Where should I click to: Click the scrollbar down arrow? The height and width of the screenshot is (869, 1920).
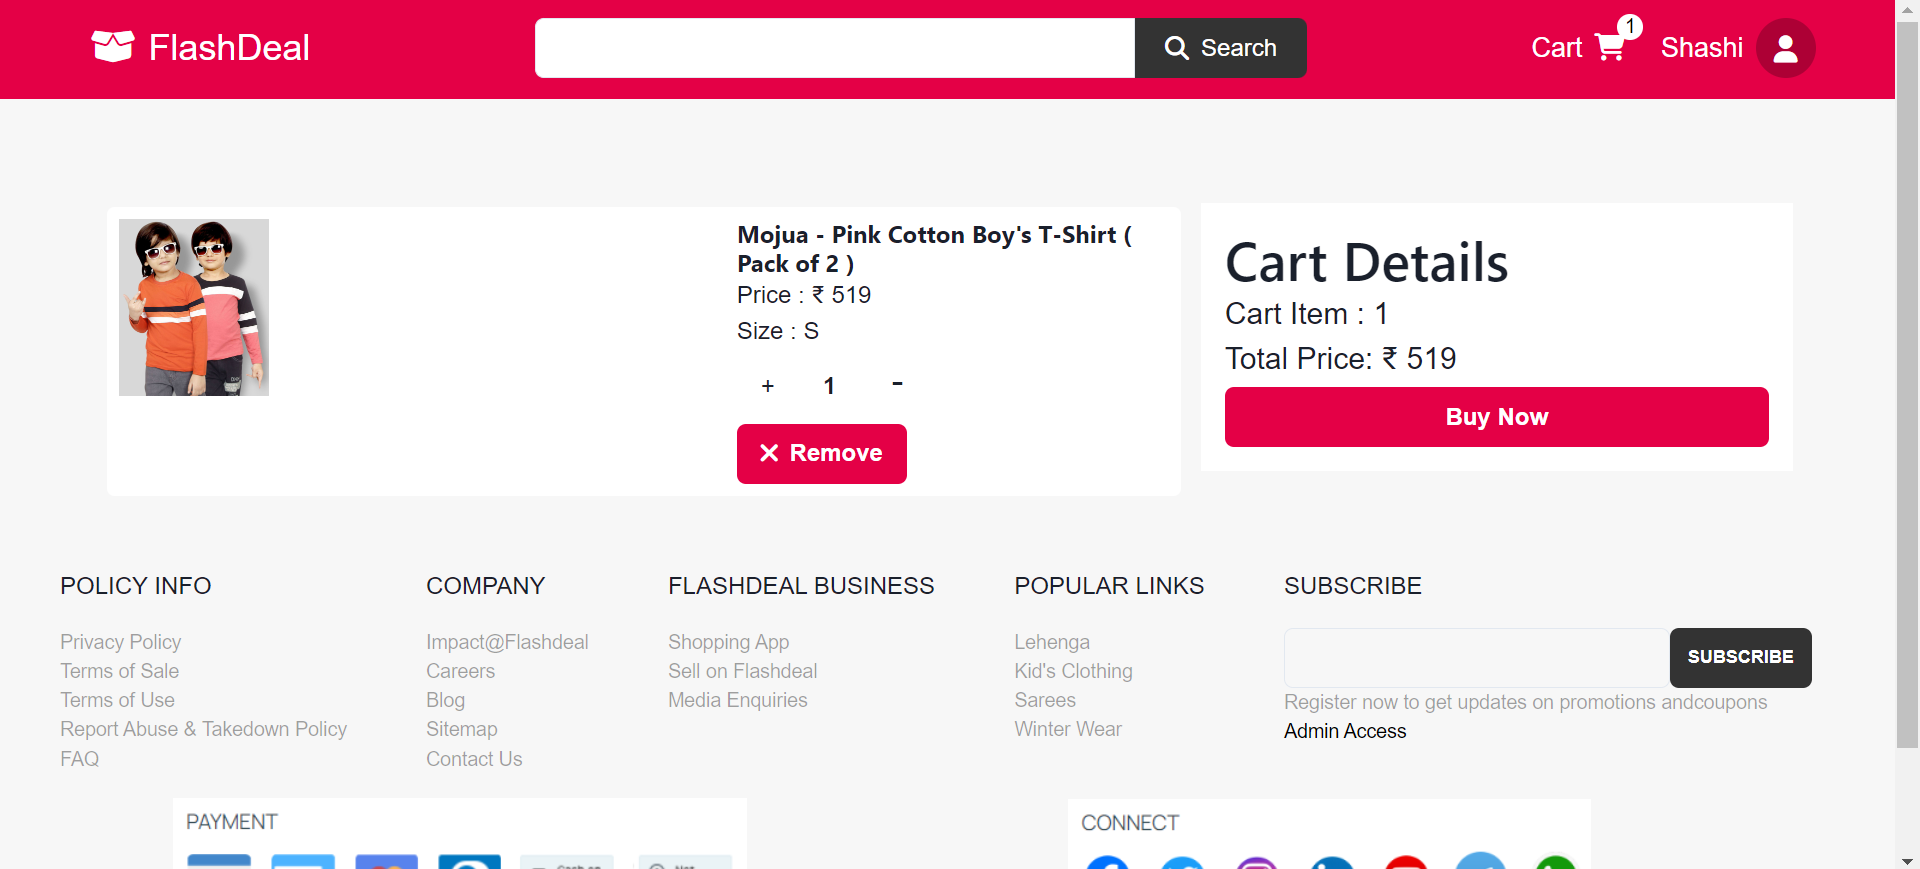1907,860
